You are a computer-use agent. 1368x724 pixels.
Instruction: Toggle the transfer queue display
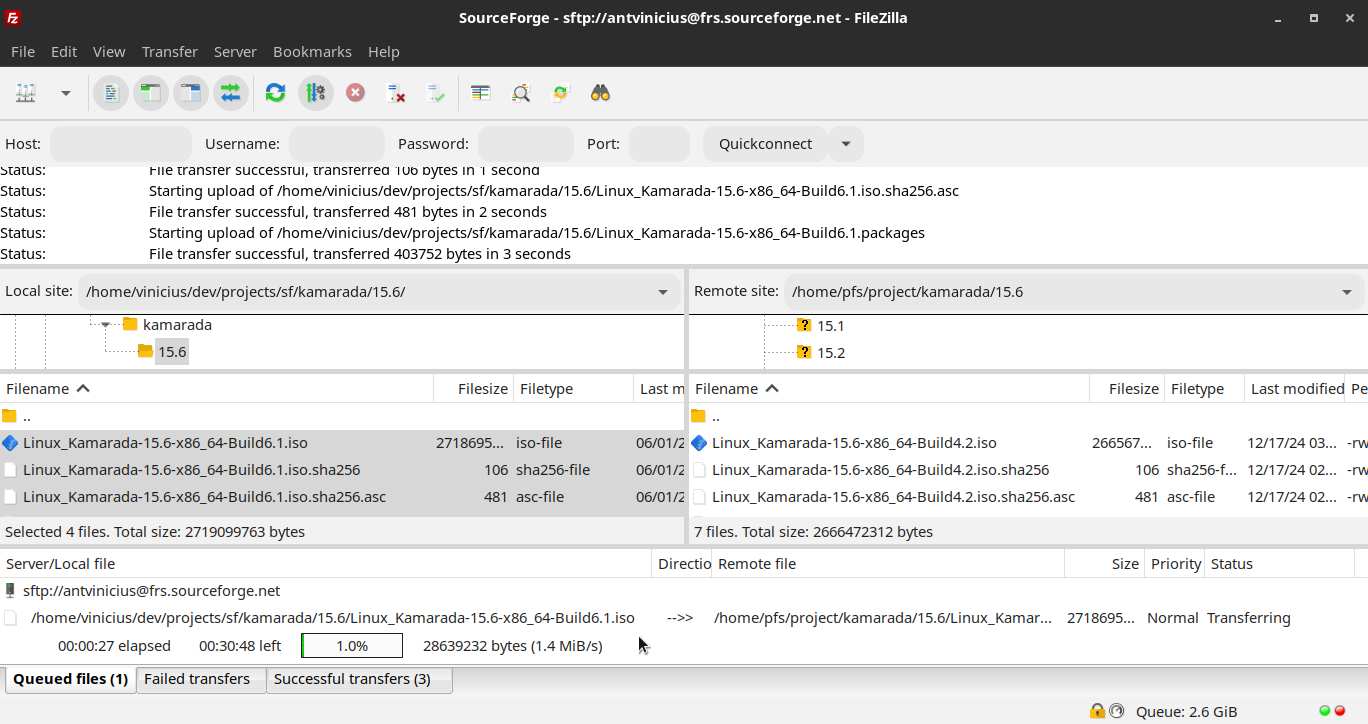[x=230, y=93]
